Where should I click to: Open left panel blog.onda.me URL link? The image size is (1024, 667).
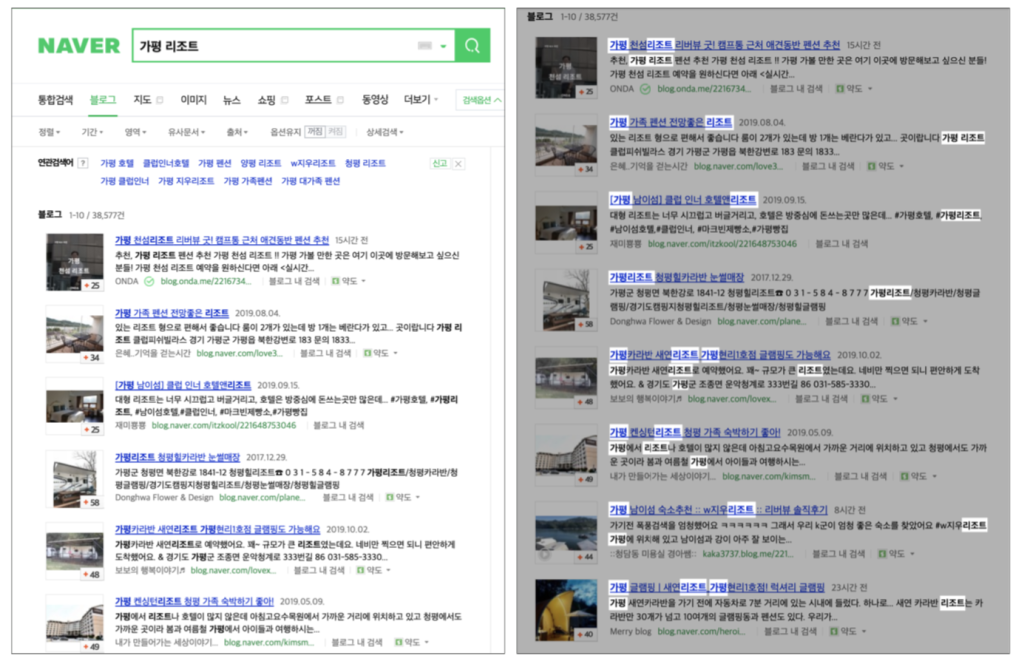pyautogui.click(x=206, y=281)
